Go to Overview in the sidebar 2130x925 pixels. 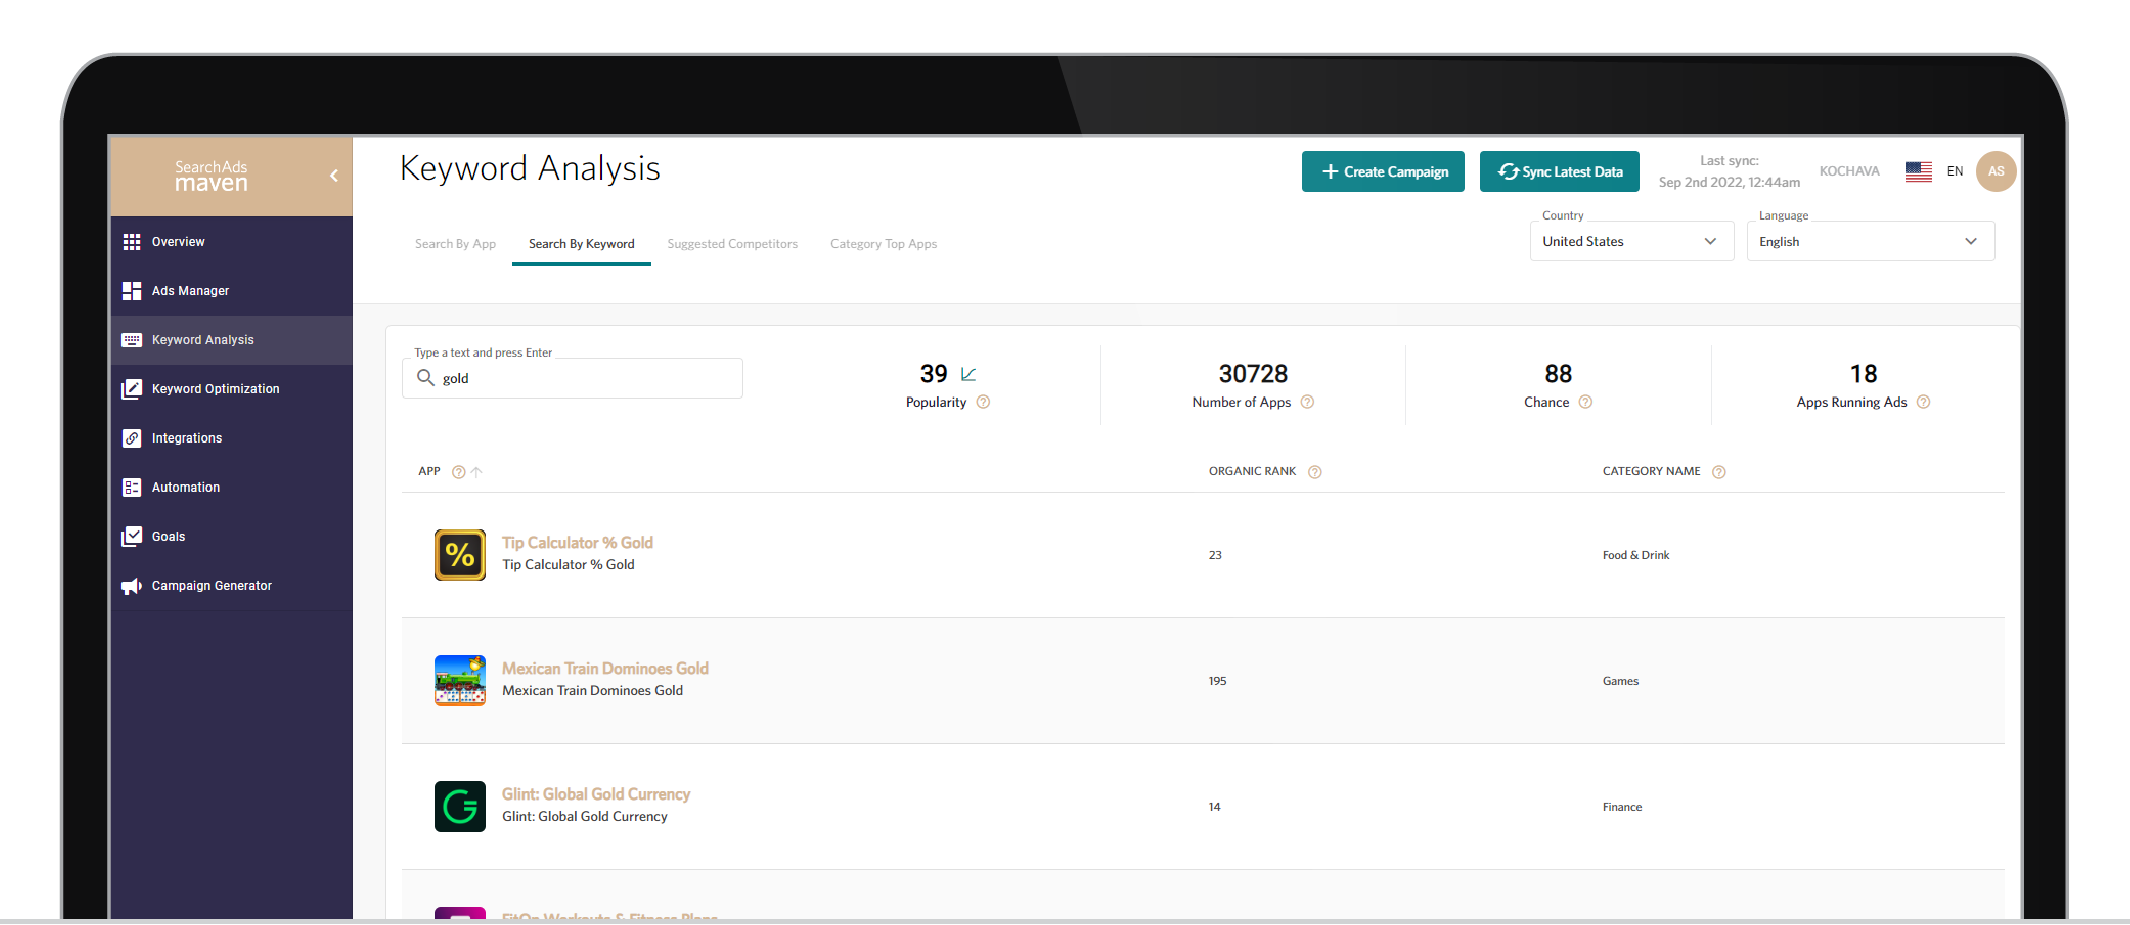[x=232, y=242]
